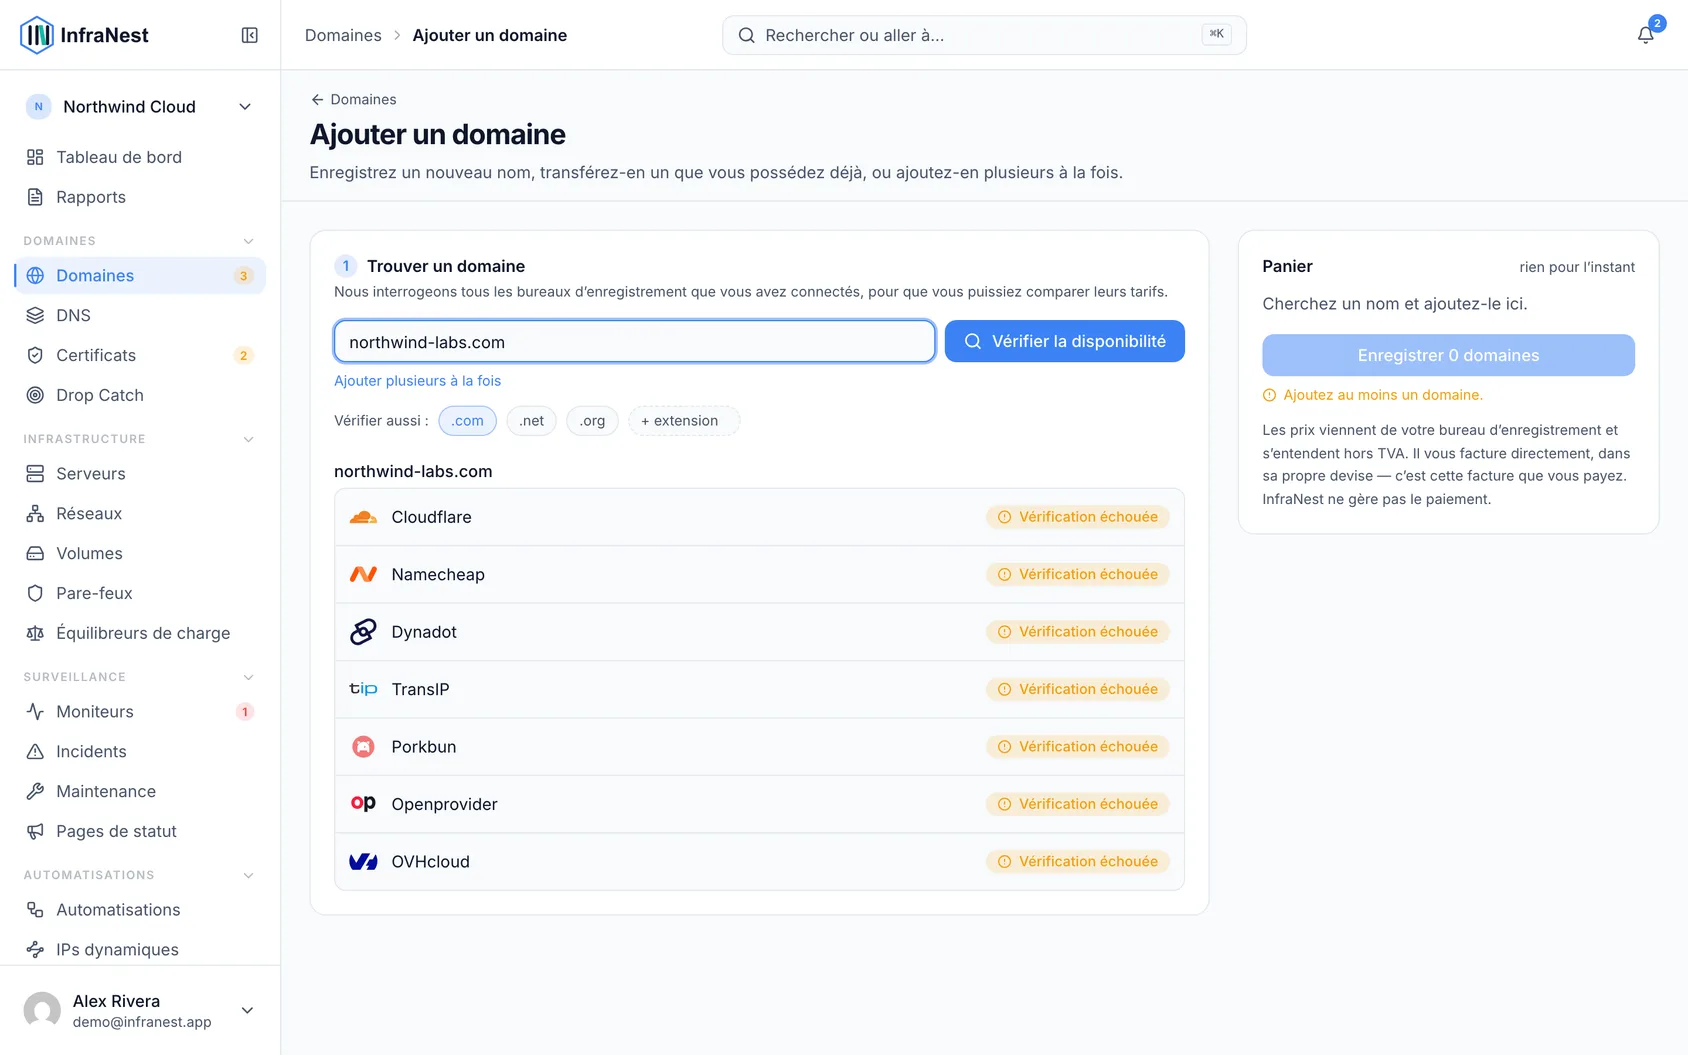Viewport: 1688px width, 1055px height.
Task: Click Domaines in the breadcrumb
Action: (343, 35)
